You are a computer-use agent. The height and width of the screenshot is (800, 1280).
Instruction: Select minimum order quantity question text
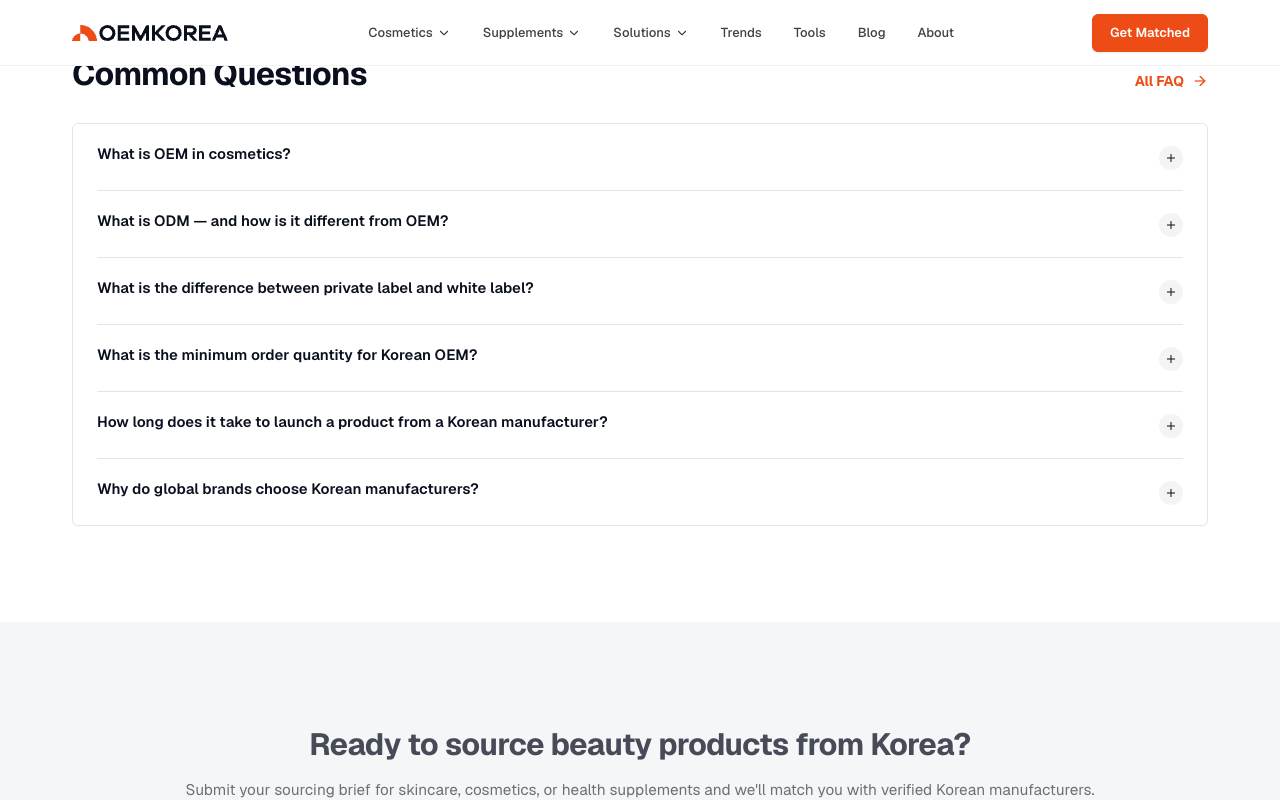click(287, 355)
